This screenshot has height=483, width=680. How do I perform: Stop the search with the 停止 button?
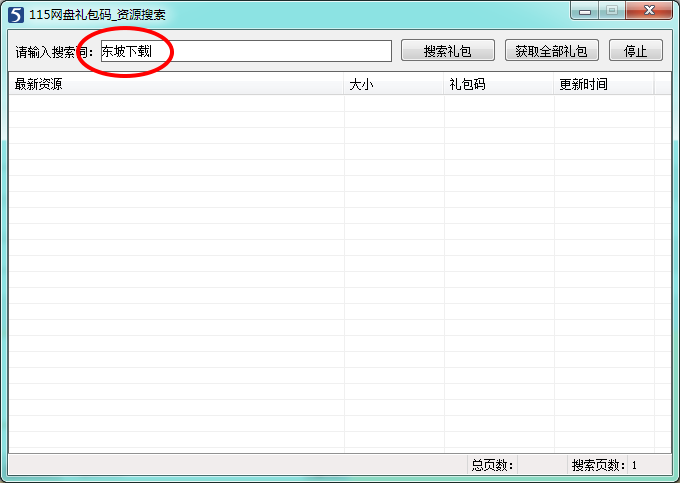[x=636, y=51]
